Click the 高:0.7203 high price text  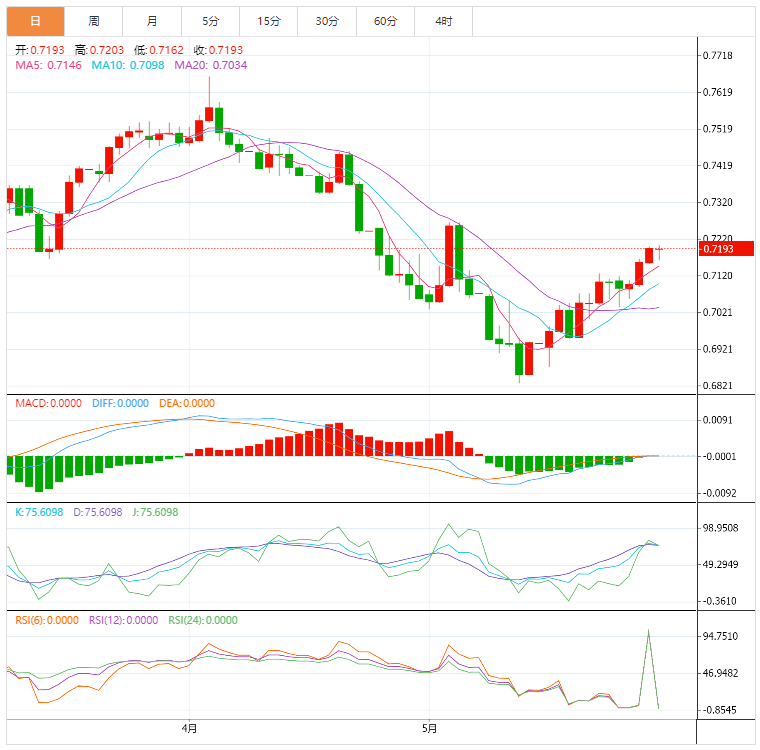pos(99,50)
